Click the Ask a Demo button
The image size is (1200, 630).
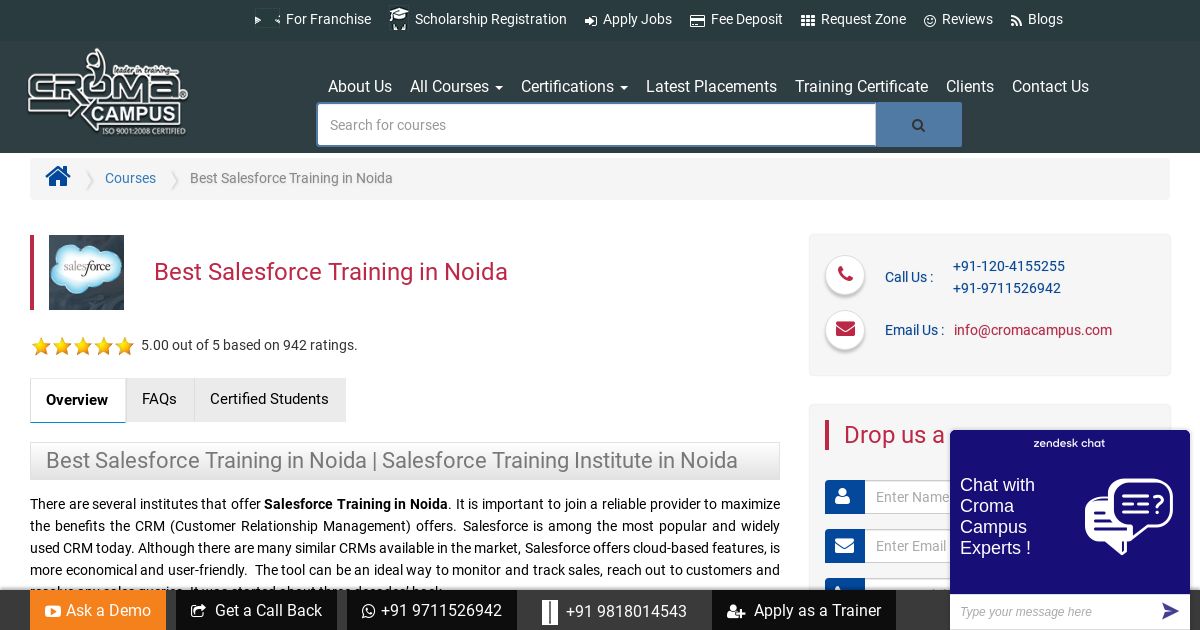coord(98,610)
